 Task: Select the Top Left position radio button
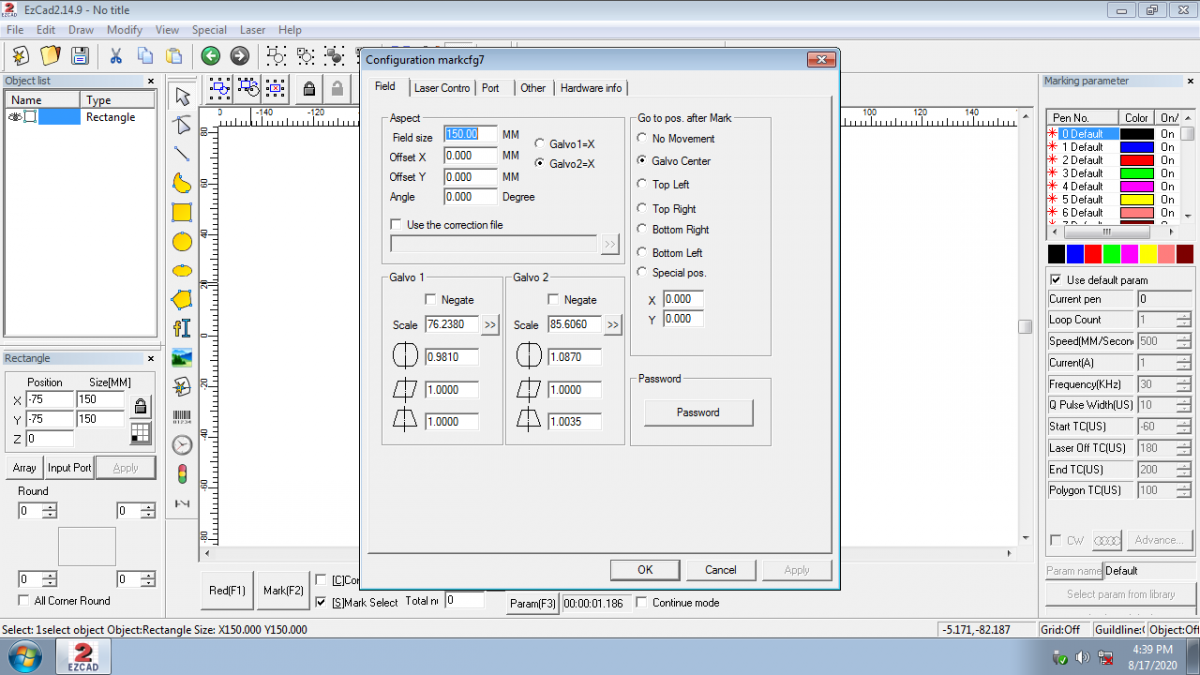[643, 184]
